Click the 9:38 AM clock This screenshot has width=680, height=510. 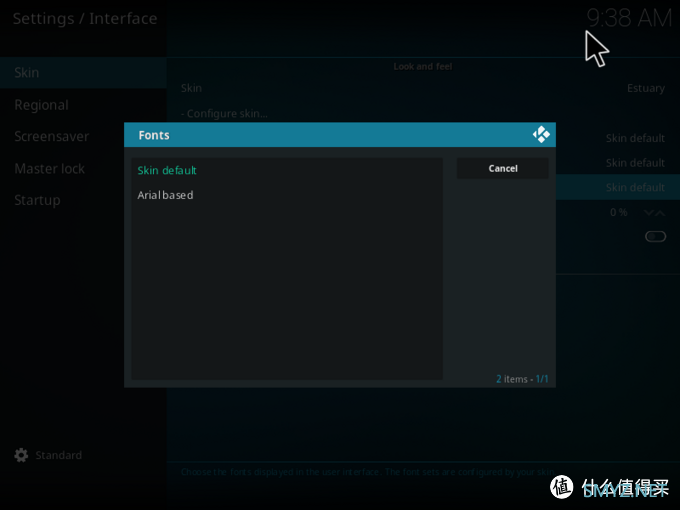coord(629,18)
